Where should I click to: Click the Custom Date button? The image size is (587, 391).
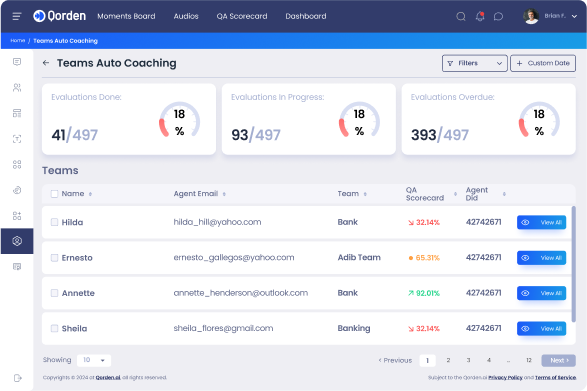(543, 63)
